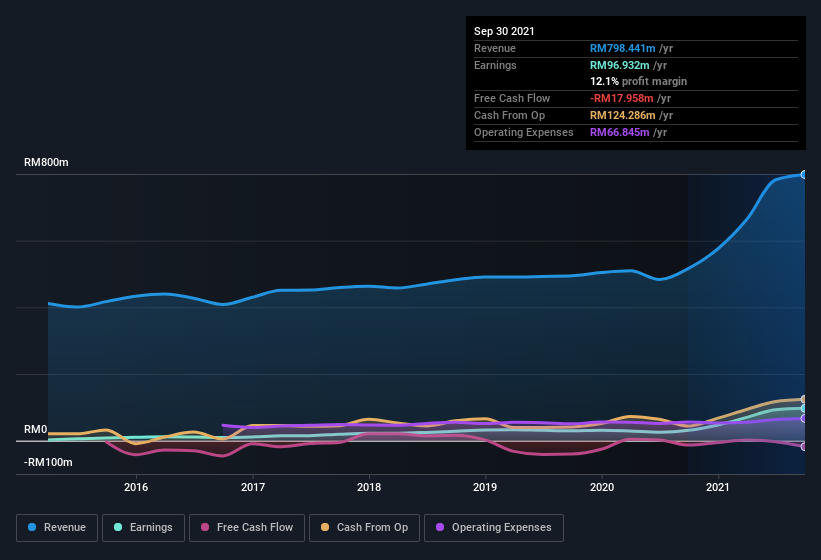Toggle the Earnings legend button
821x560 pixels.
[x=143, y=528]
